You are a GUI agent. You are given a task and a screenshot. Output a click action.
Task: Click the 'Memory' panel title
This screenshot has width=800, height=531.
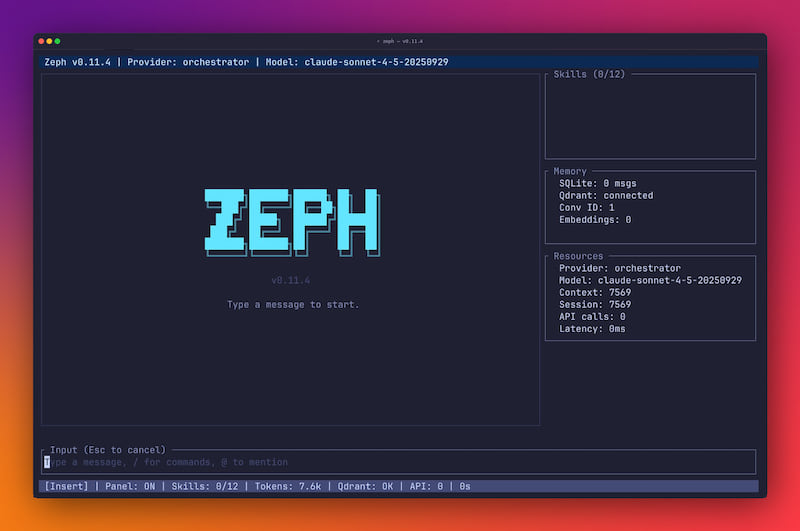[570, 171]
